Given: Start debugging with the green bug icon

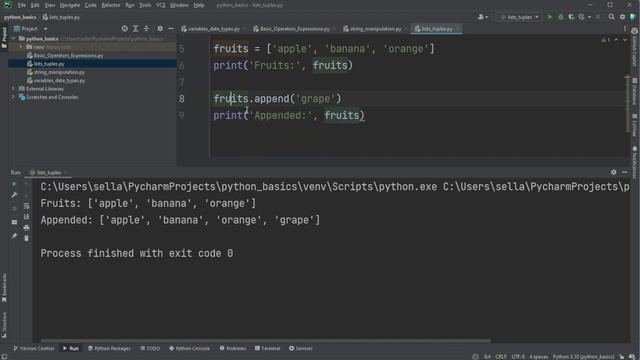Looking at the screenshot, I should [x=560, y=17].
